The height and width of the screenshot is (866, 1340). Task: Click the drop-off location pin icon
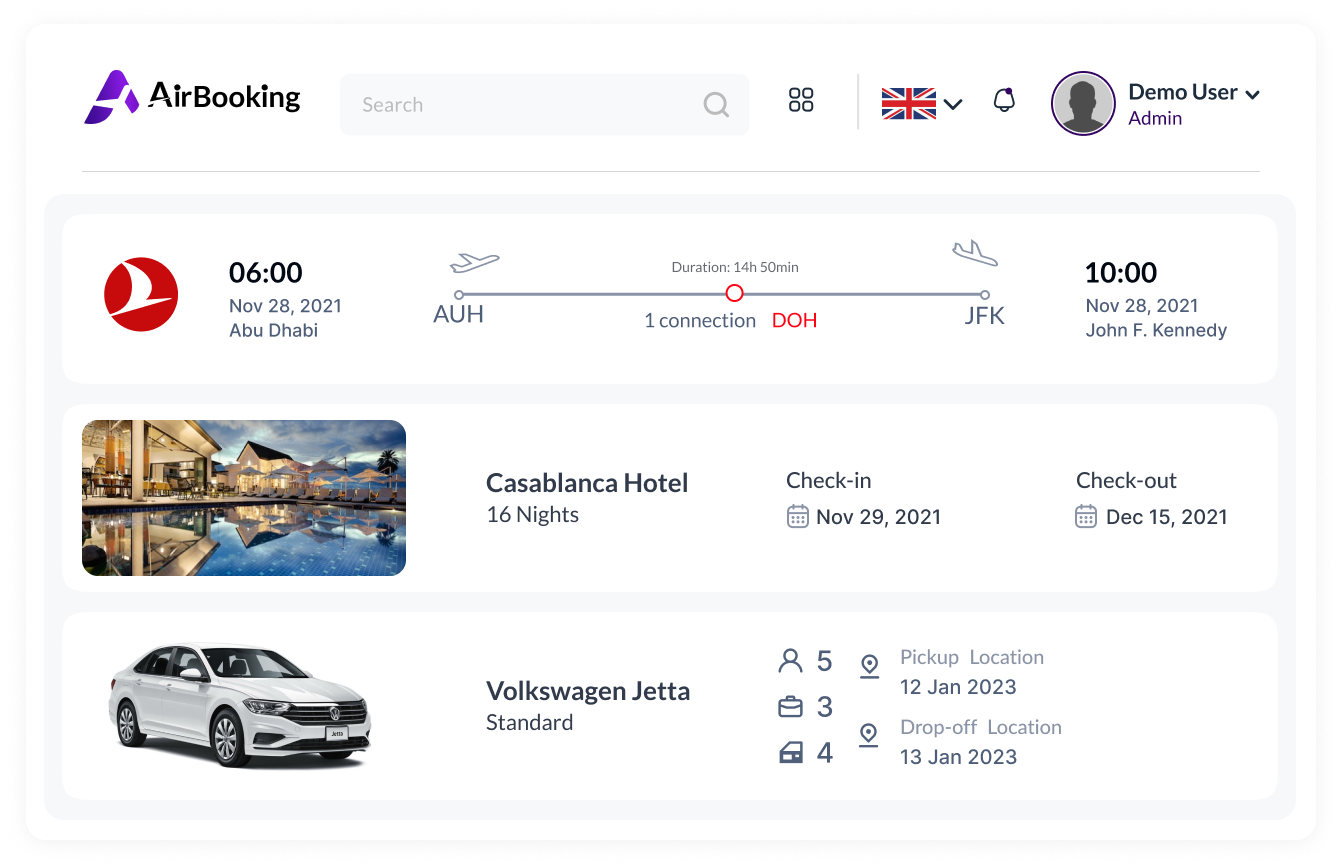869,735
